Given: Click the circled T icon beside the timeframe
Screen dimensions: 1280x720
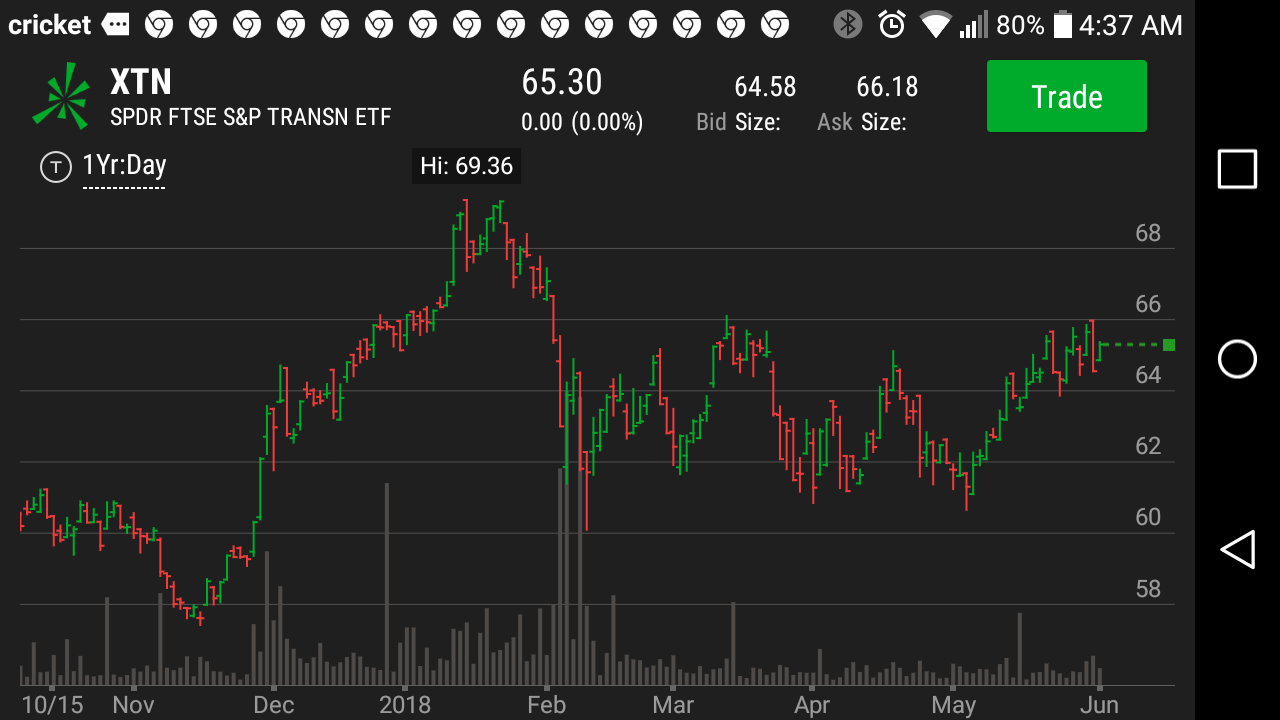Looking at the screenshot, I should [55, 166].
